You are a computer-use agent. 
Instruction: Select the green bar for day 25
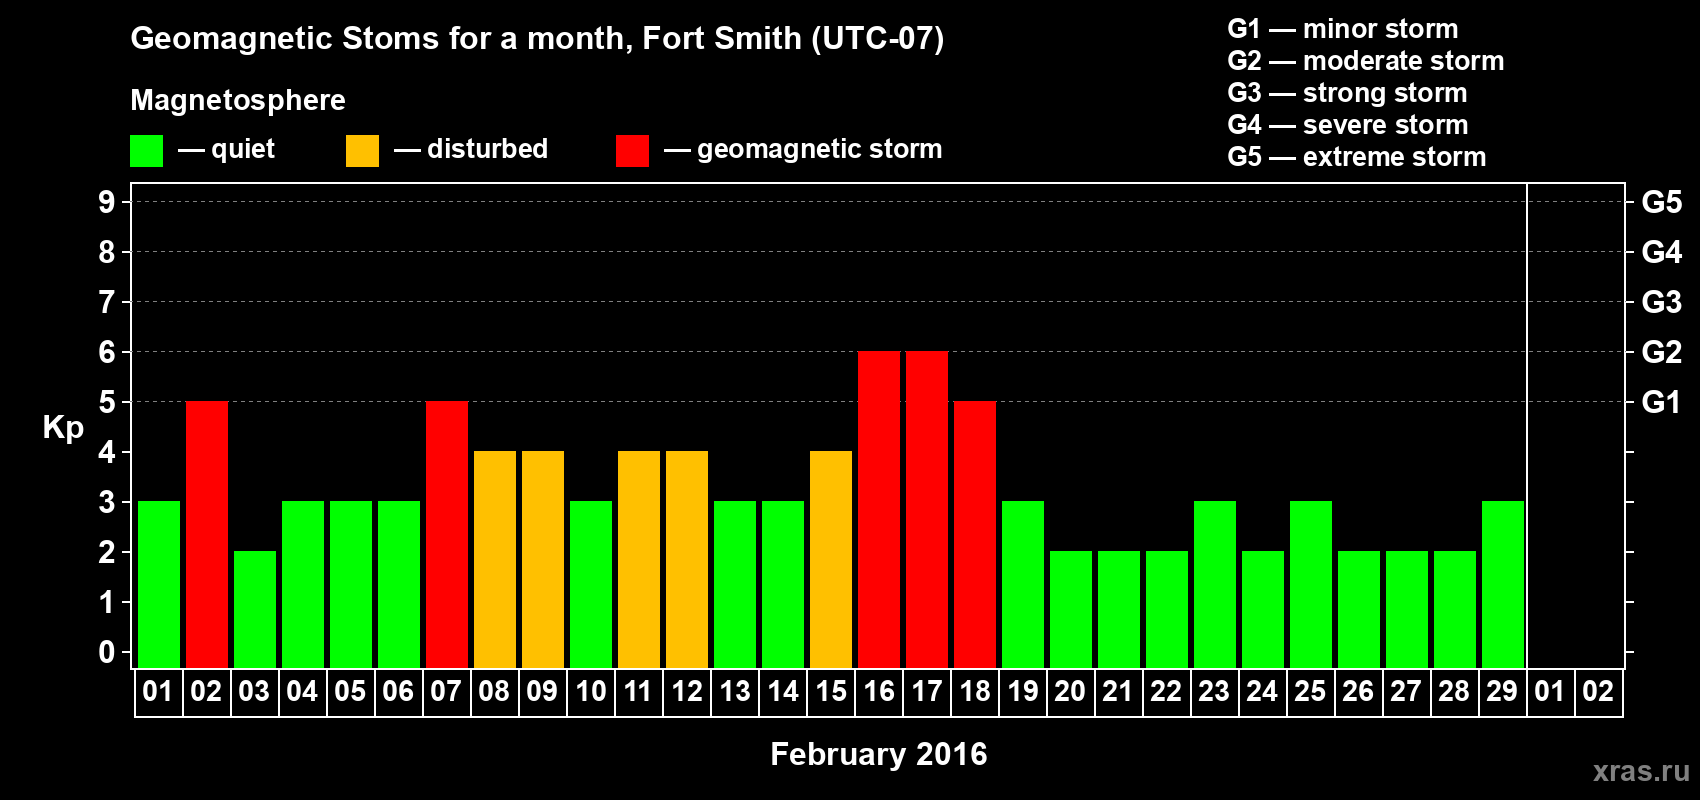pyautogui.click(x=1311, y=585)
